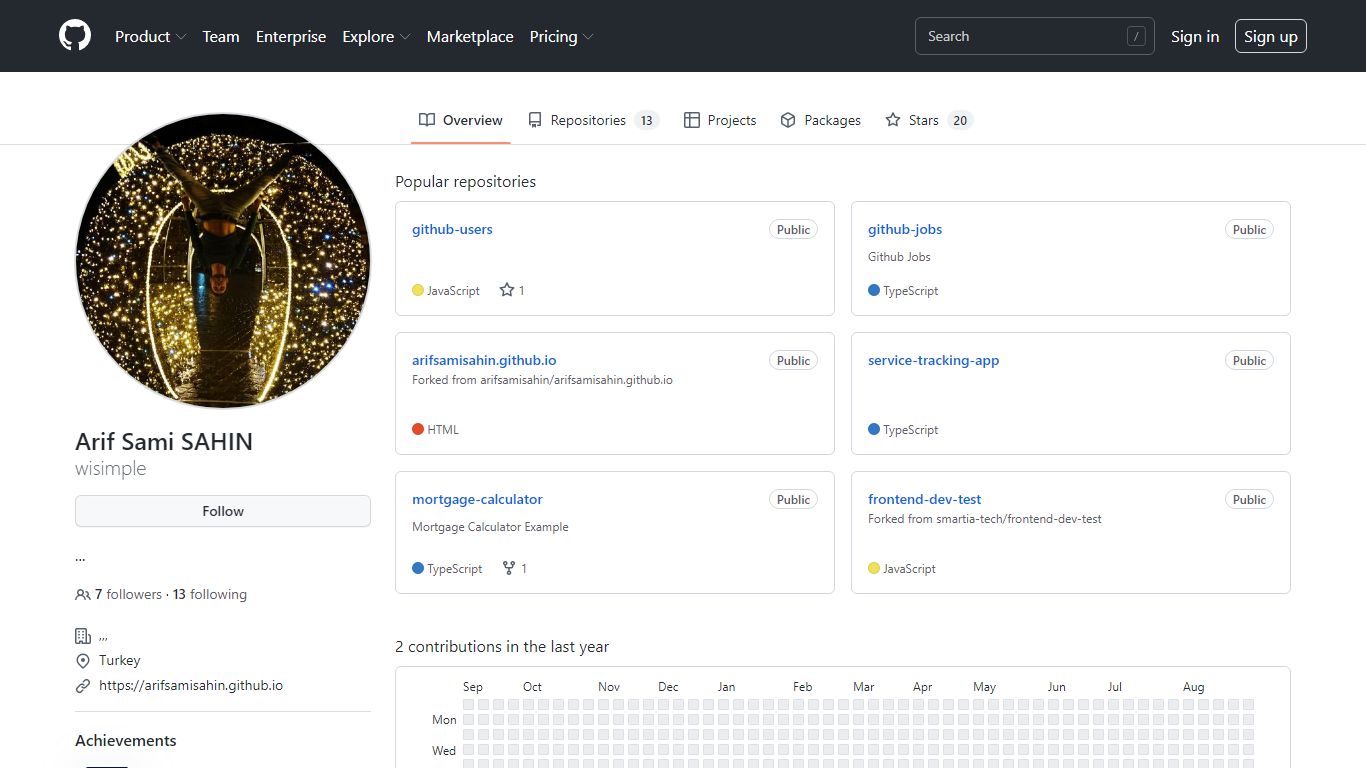Click 'Mortgage Calculator Example' description text
Screen dimensions: 1366x768
point(490,527)
